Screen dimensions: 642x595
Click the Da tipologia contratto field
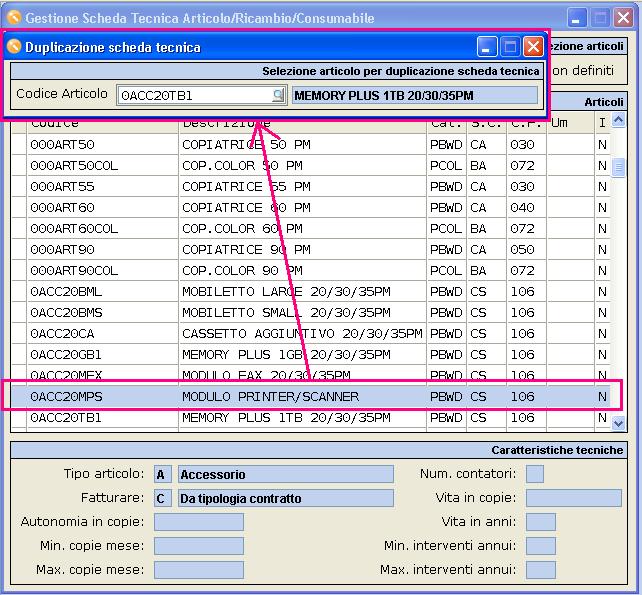point(286,498)
